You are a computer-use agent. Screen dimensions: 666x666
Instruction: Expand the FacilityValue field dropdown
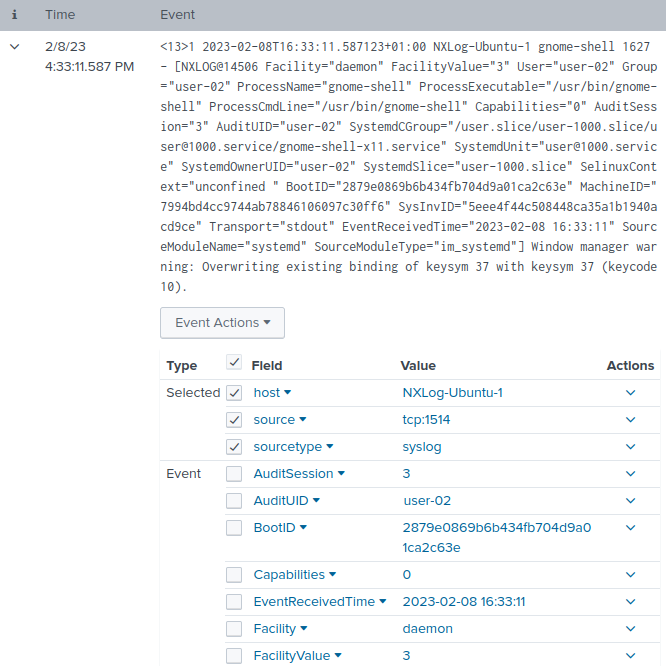pos(338,656)
